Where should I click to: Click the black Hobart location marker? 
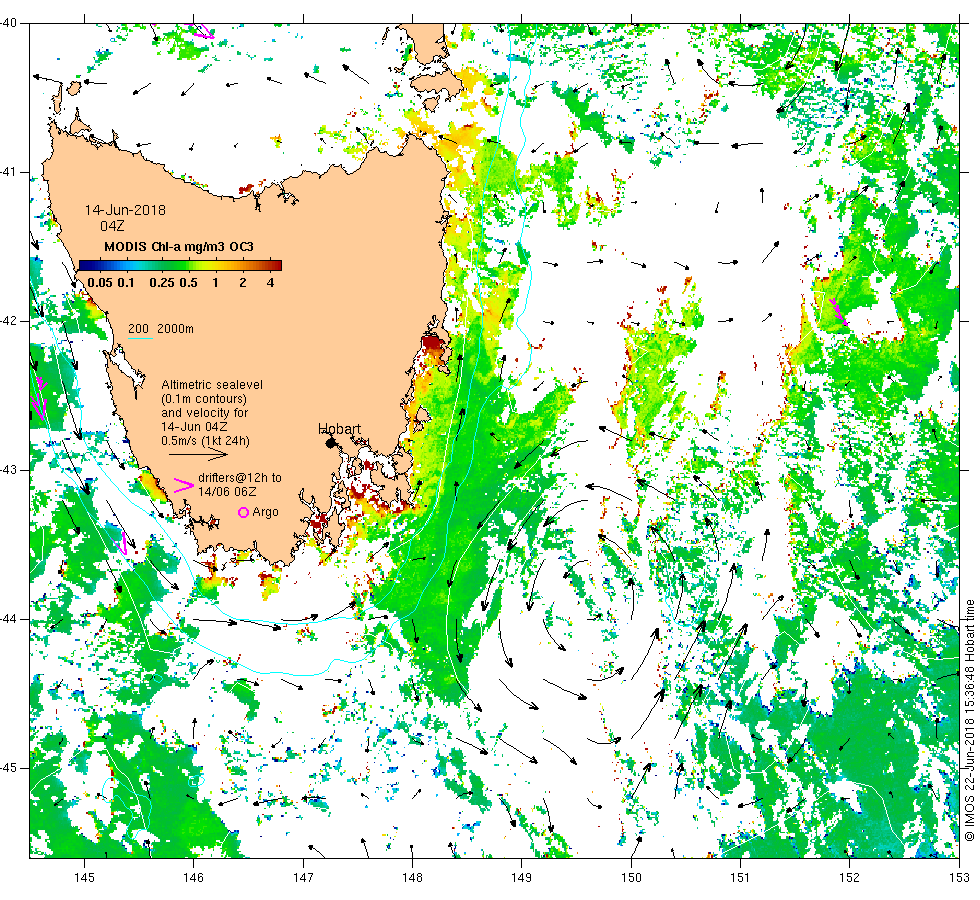coord(331,443)
